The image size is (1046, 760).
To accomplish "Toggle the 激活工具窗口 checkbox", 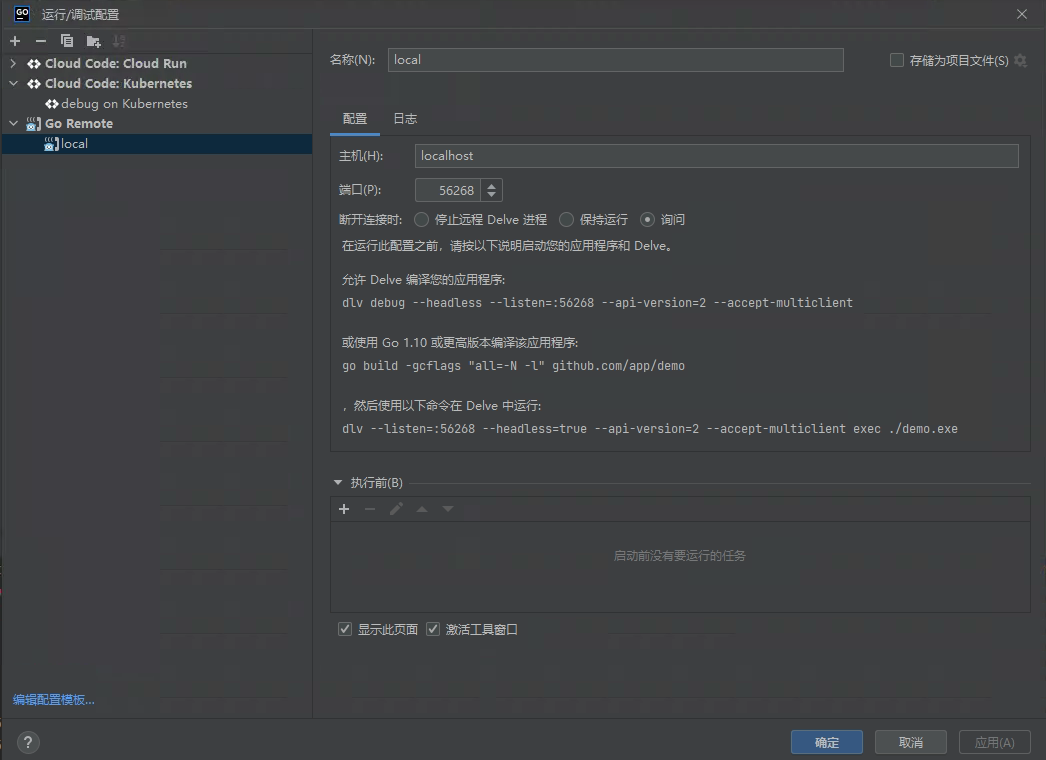I will (x=433, y=630).
